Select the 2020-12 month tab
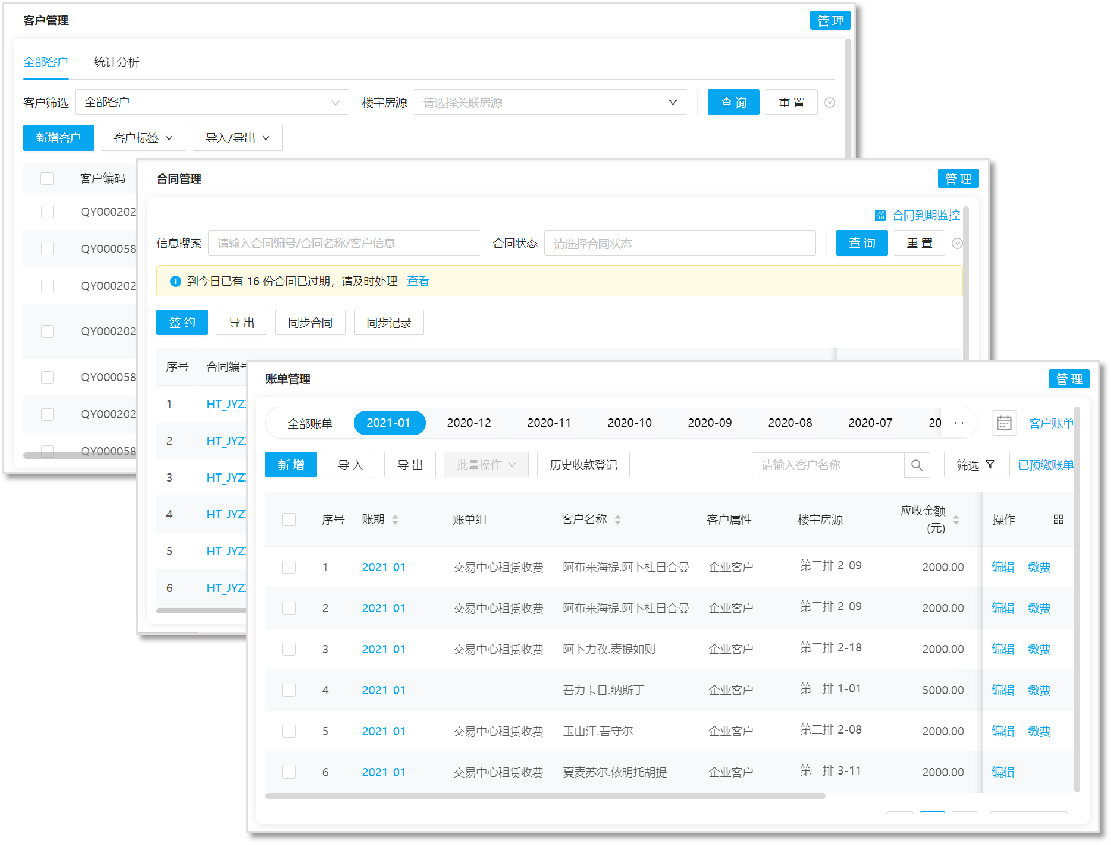Image resolution: width=1111 pixels, height=845 pixels. 469,423
